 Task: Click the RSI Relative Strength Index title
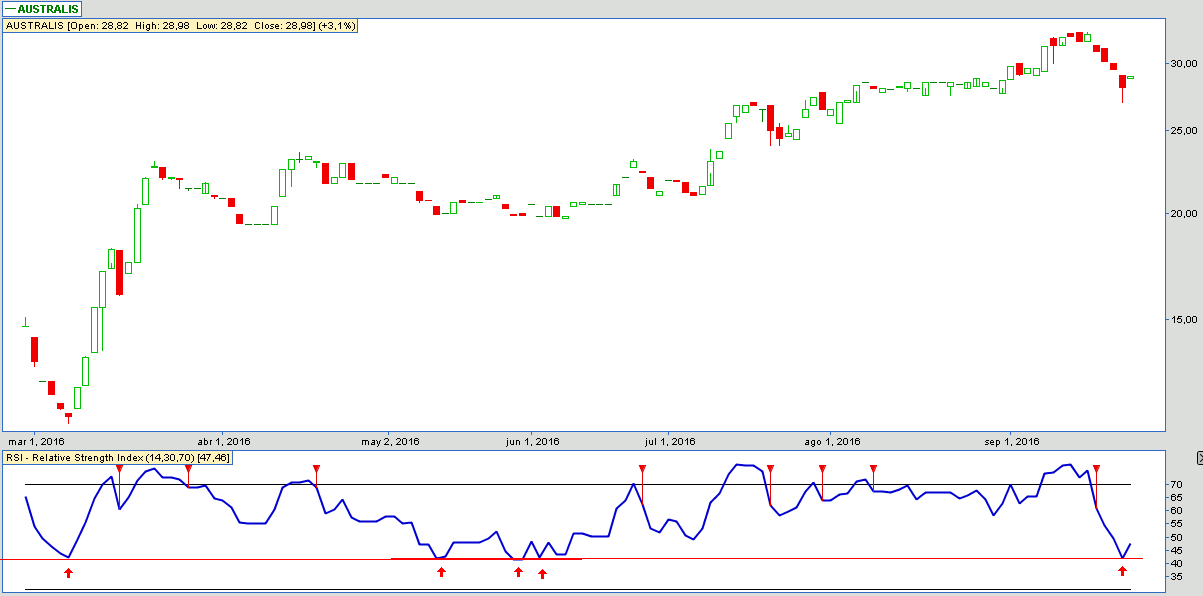click(x=118, y=458)
